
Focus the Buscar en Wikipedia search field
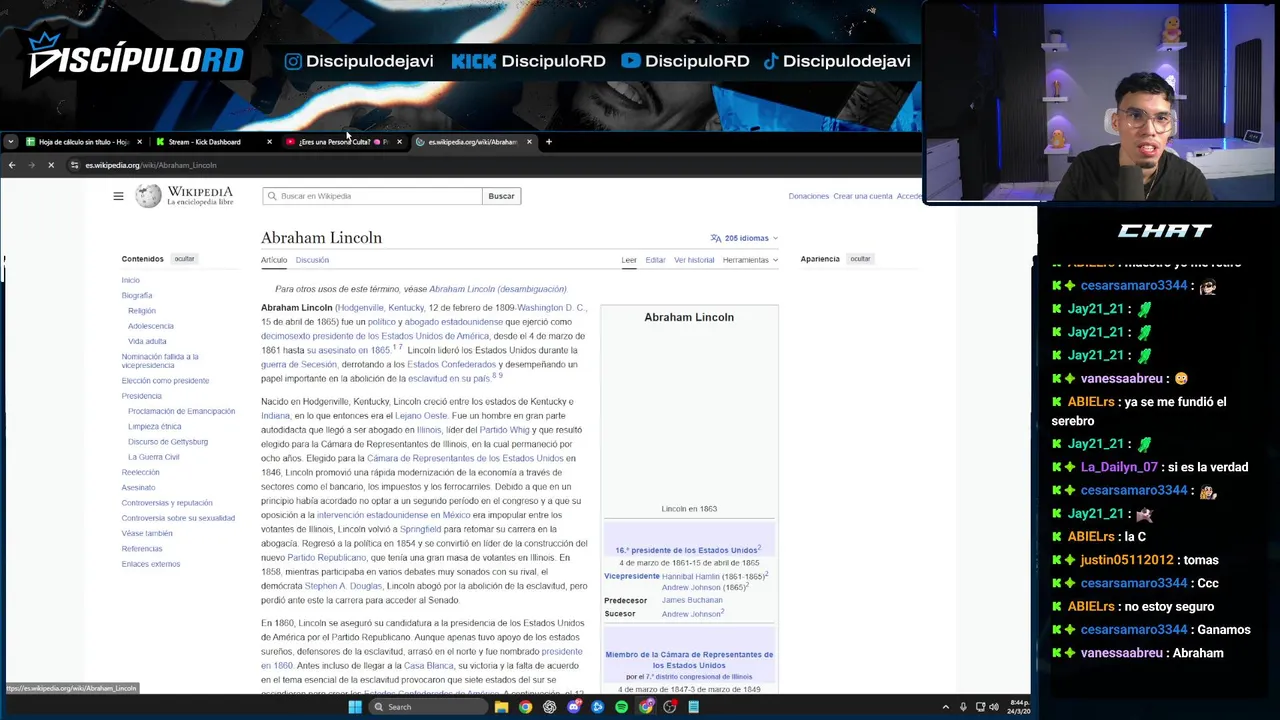point(372,196)
